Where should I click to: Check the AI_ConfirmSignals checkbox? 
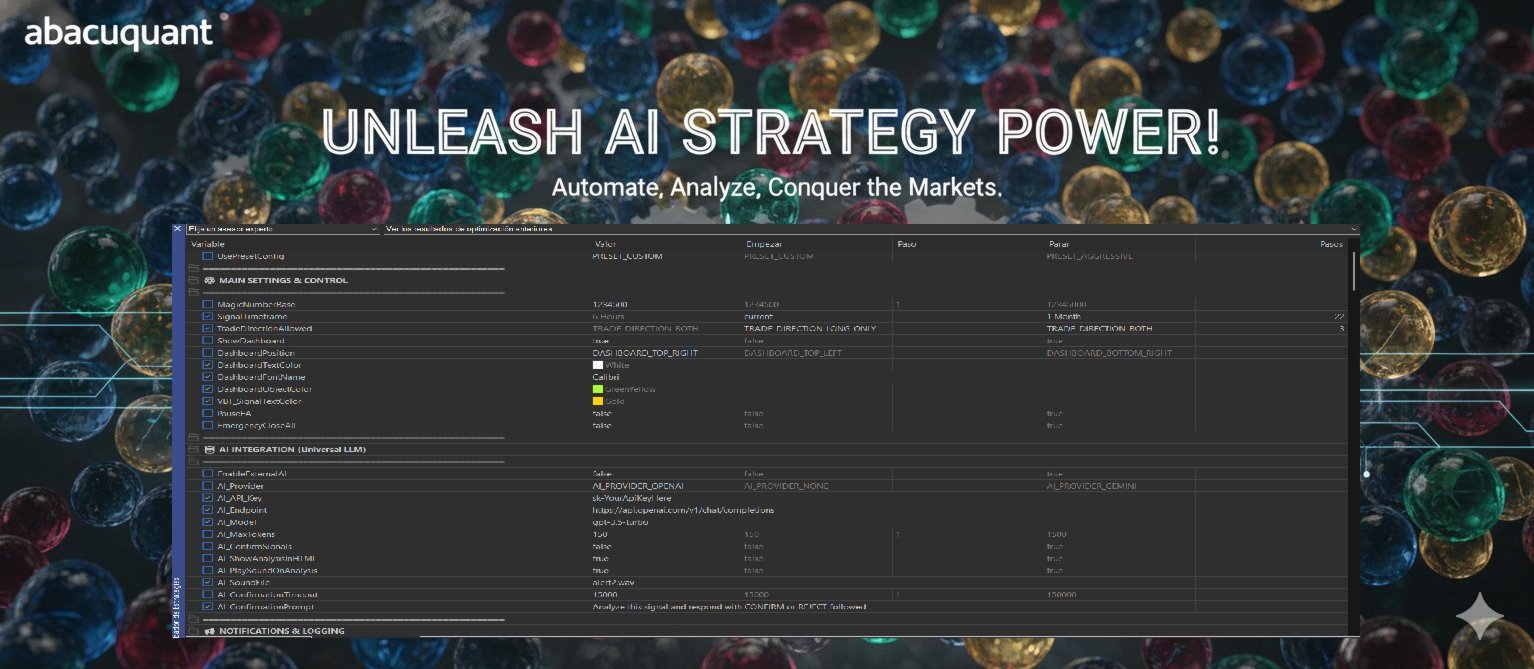click(208, 546)
